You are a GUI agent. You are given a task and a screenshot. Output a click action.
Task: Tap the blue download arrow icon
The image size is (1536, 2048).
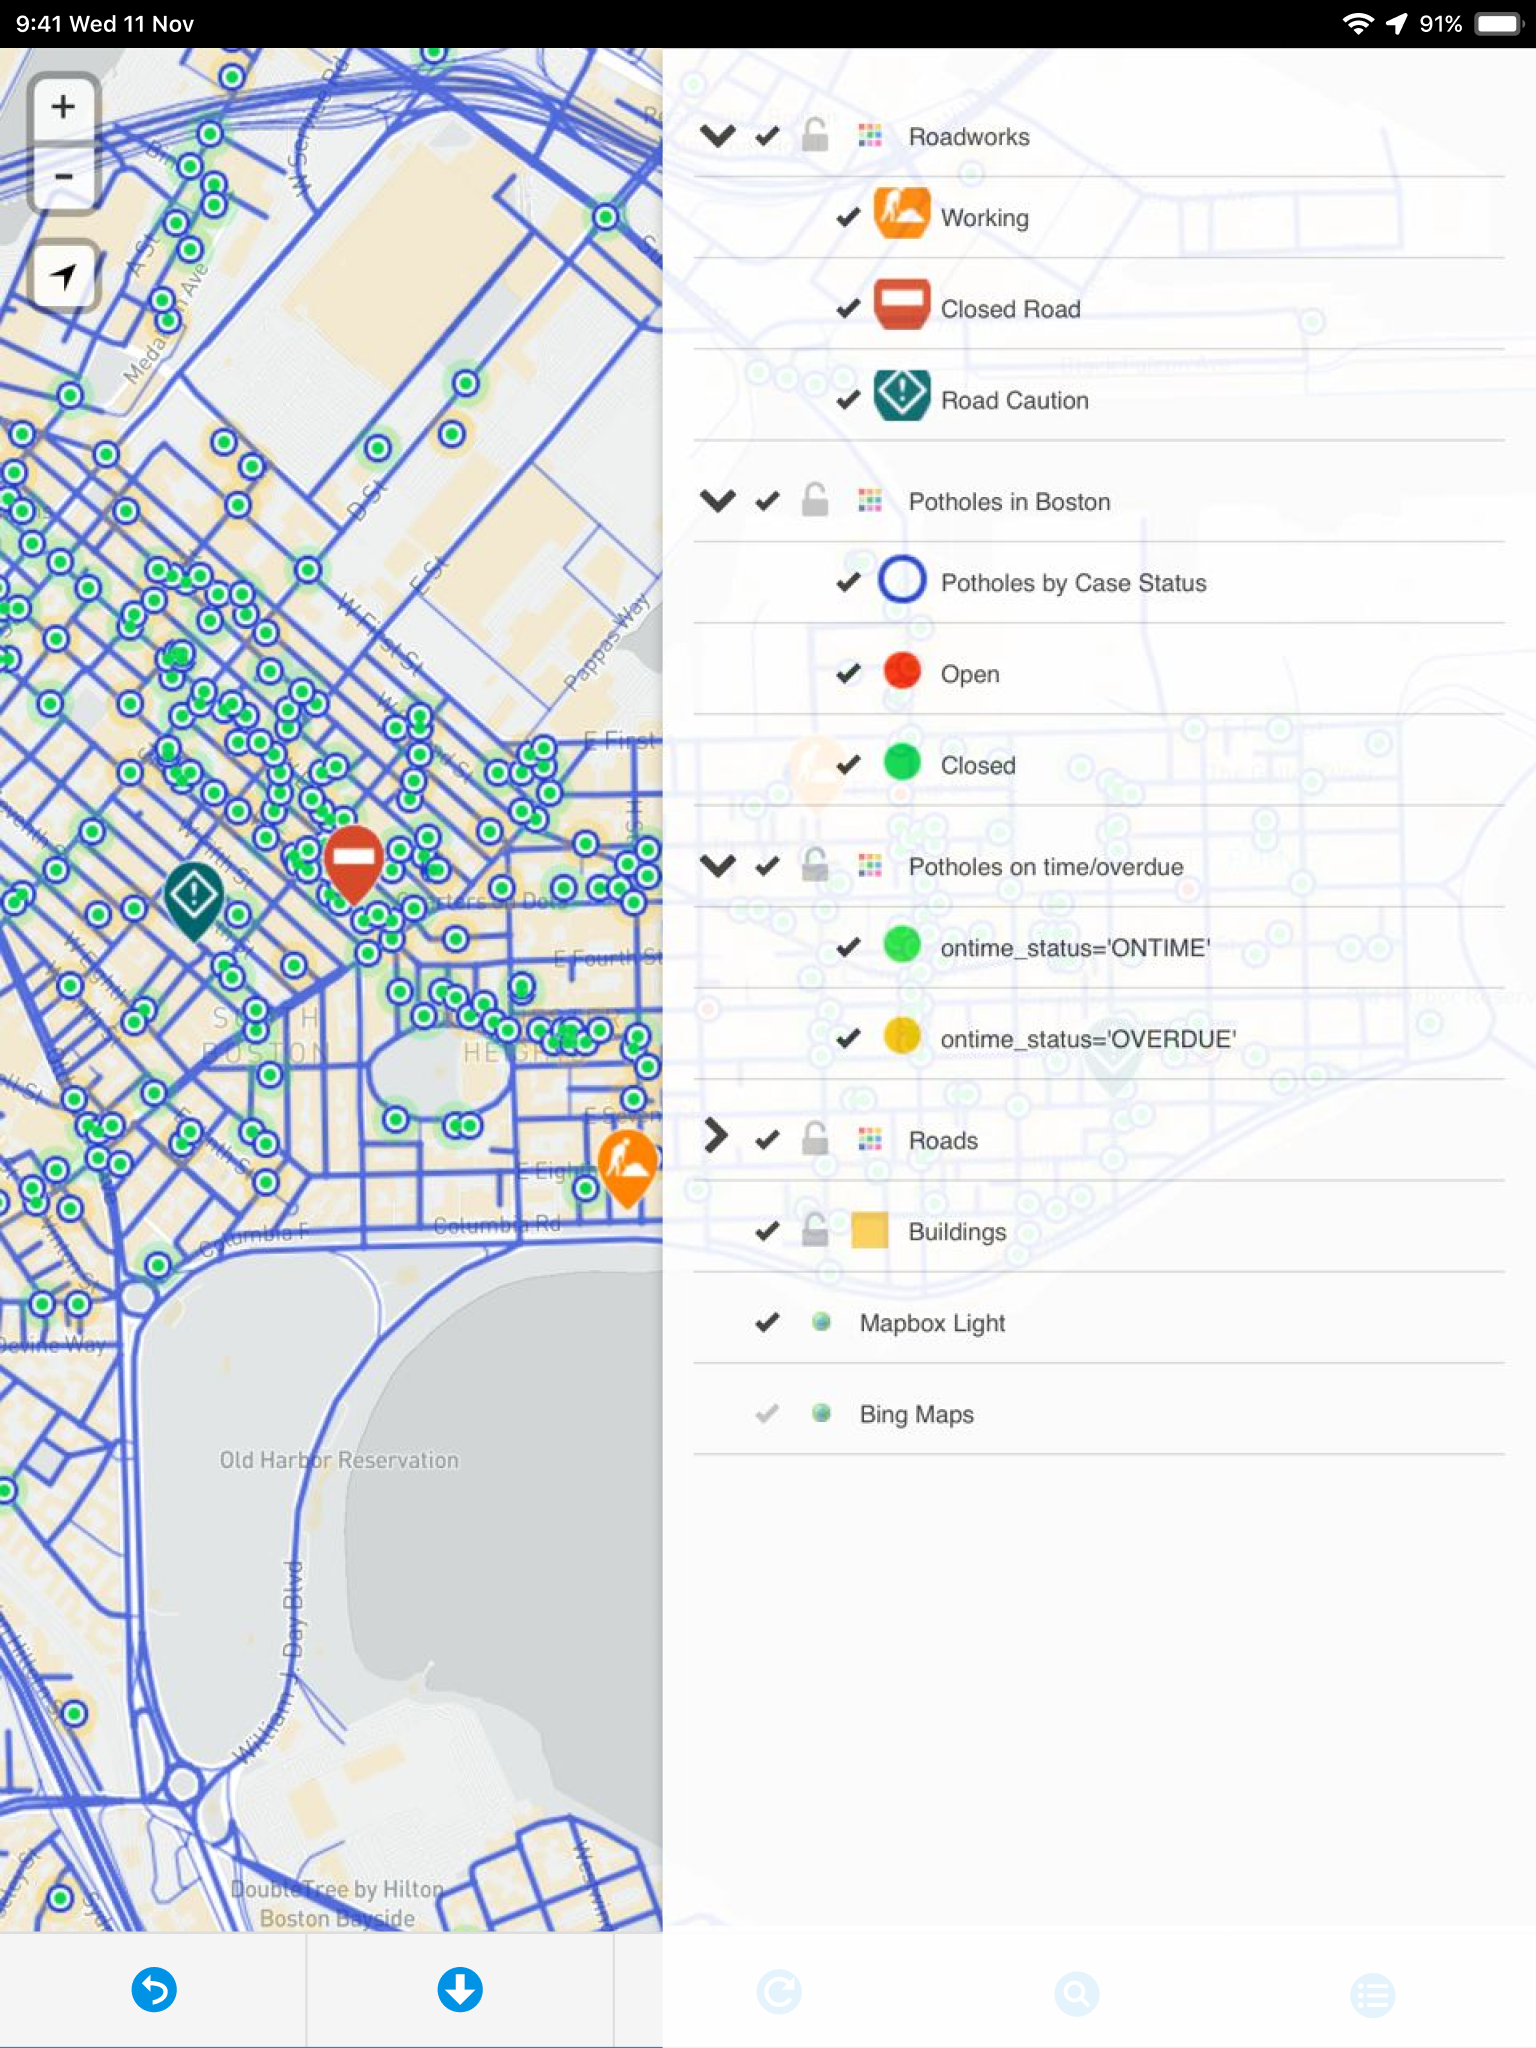[460, 1989]
